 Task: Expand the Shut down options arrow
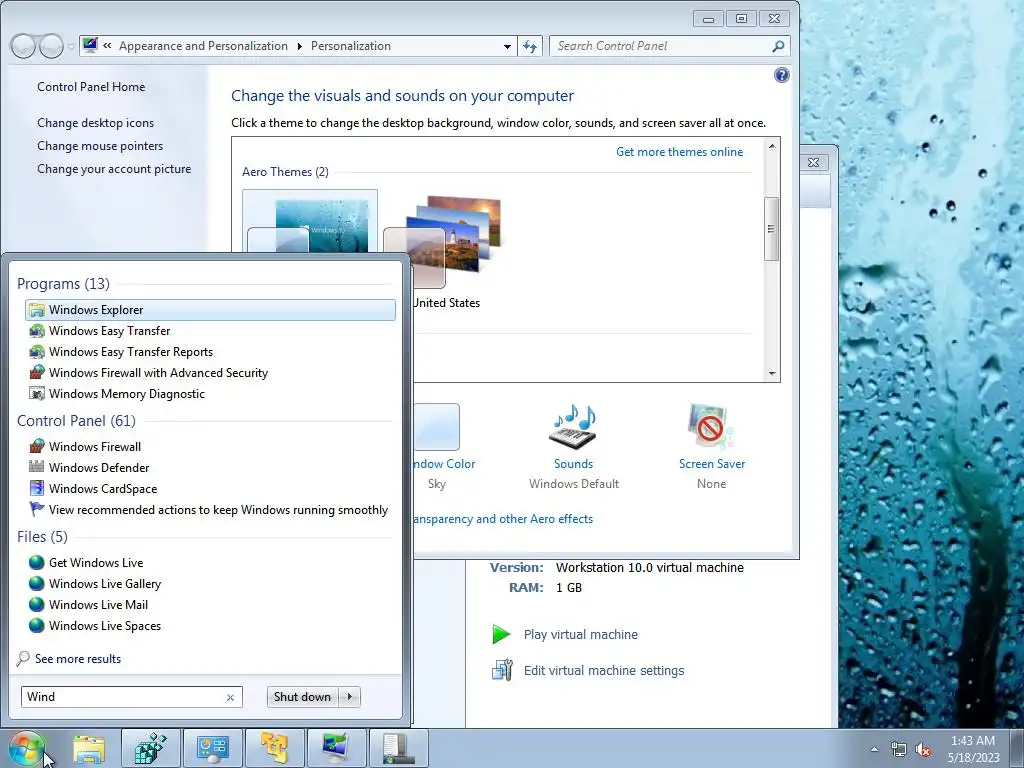(x=350, y=697)
